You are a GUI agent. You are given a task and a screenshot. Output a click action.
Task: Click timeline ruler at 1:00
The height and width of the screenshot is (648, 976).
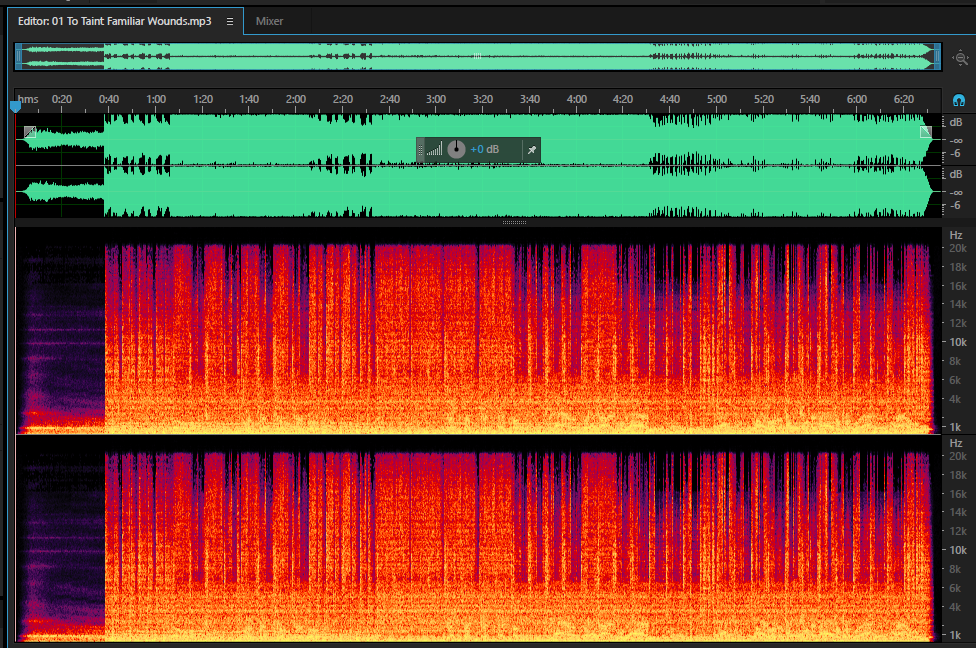pyautogui.click(x=156, y=100)
